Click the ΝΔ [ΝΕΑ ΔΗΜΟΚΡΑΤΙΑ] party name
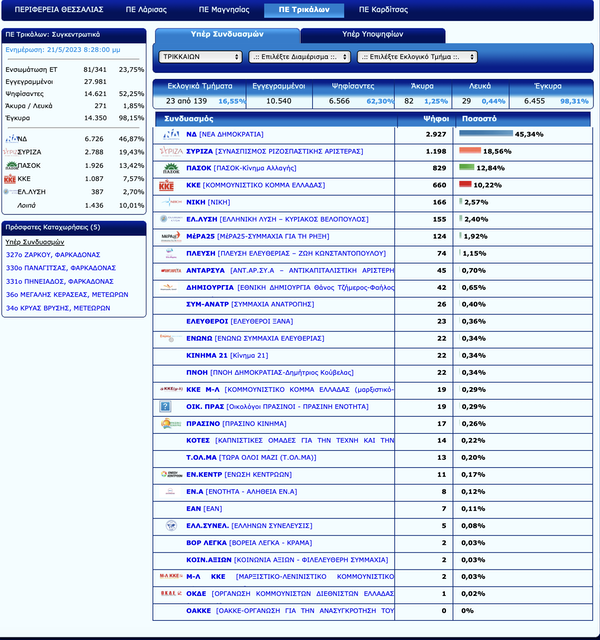The height and width of the screenshot is (640, 600). (225, 134)
